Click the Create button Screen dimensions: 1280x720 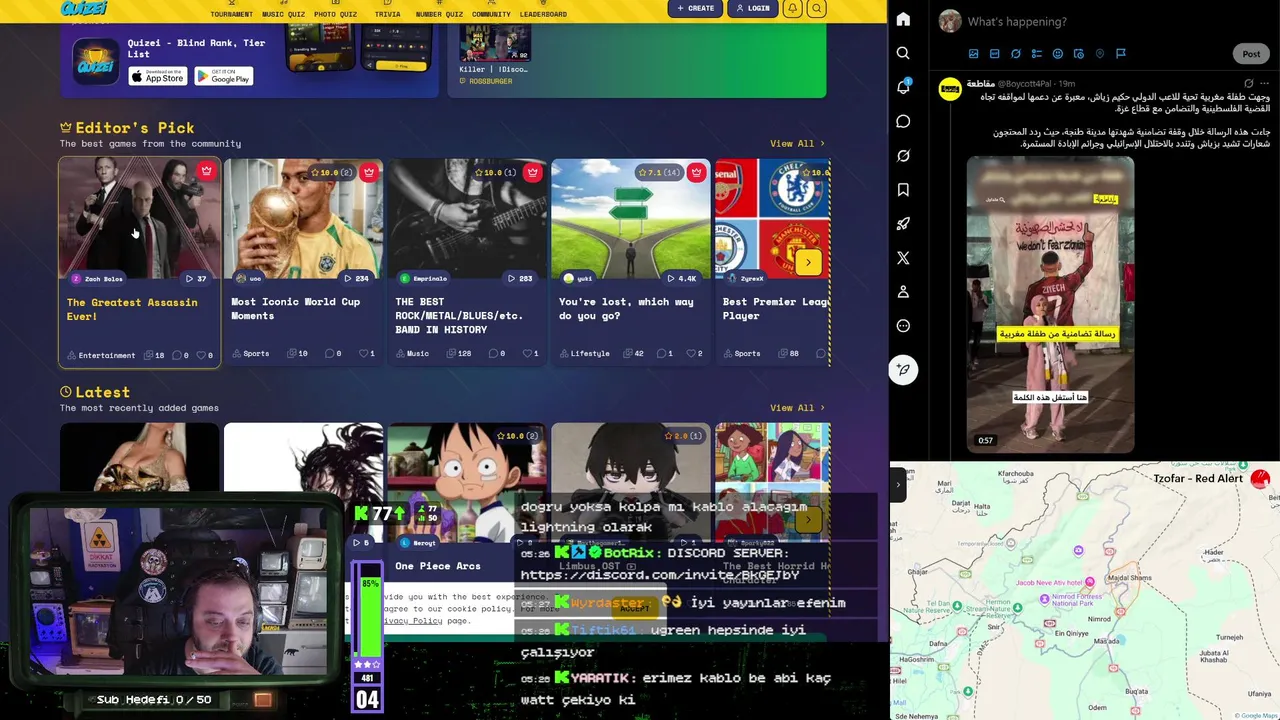(x=695, y=8)
